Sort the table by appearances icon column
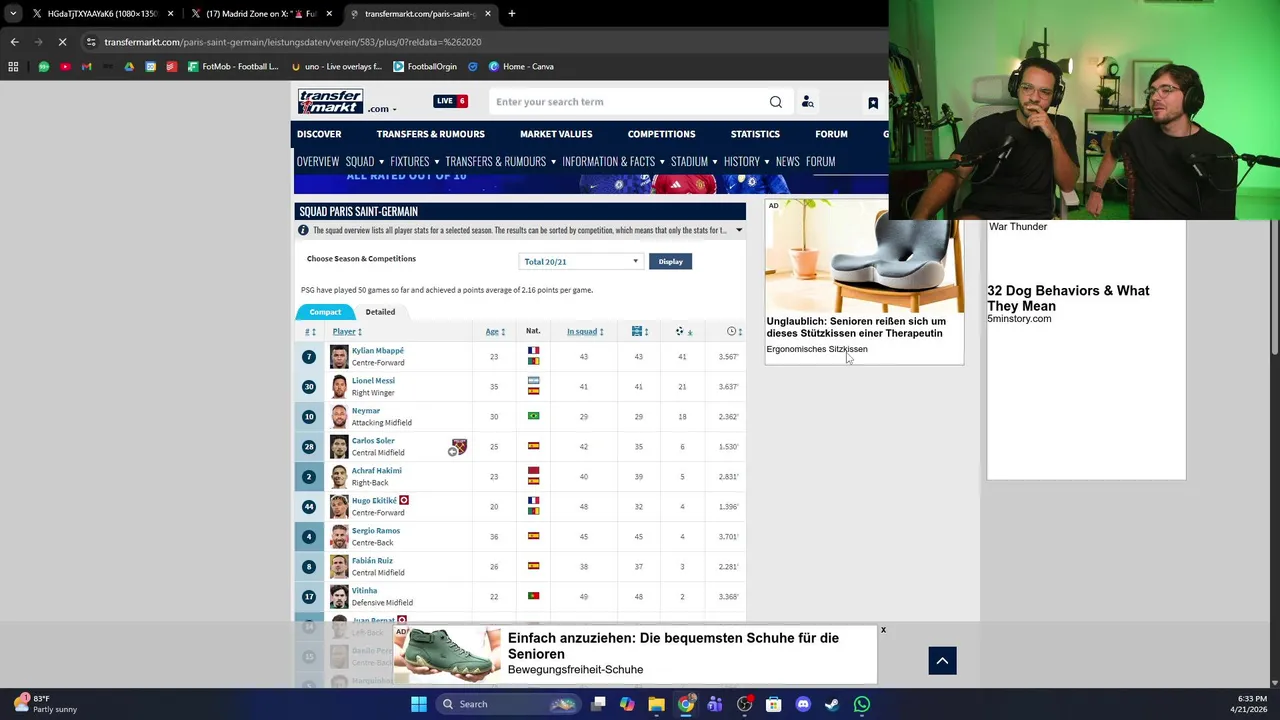Screen dimensions: 1280x720 click(640, 331)
